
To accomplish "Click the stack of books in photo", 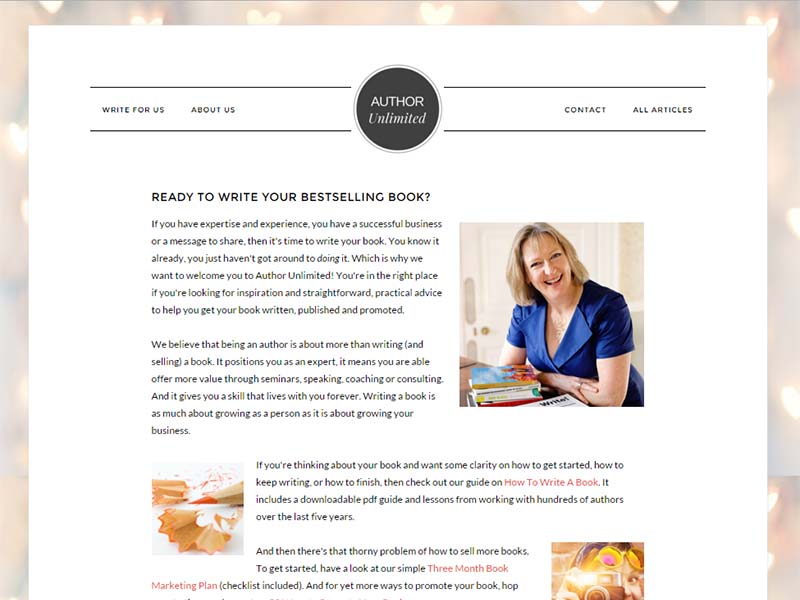I will pos(505,385).
